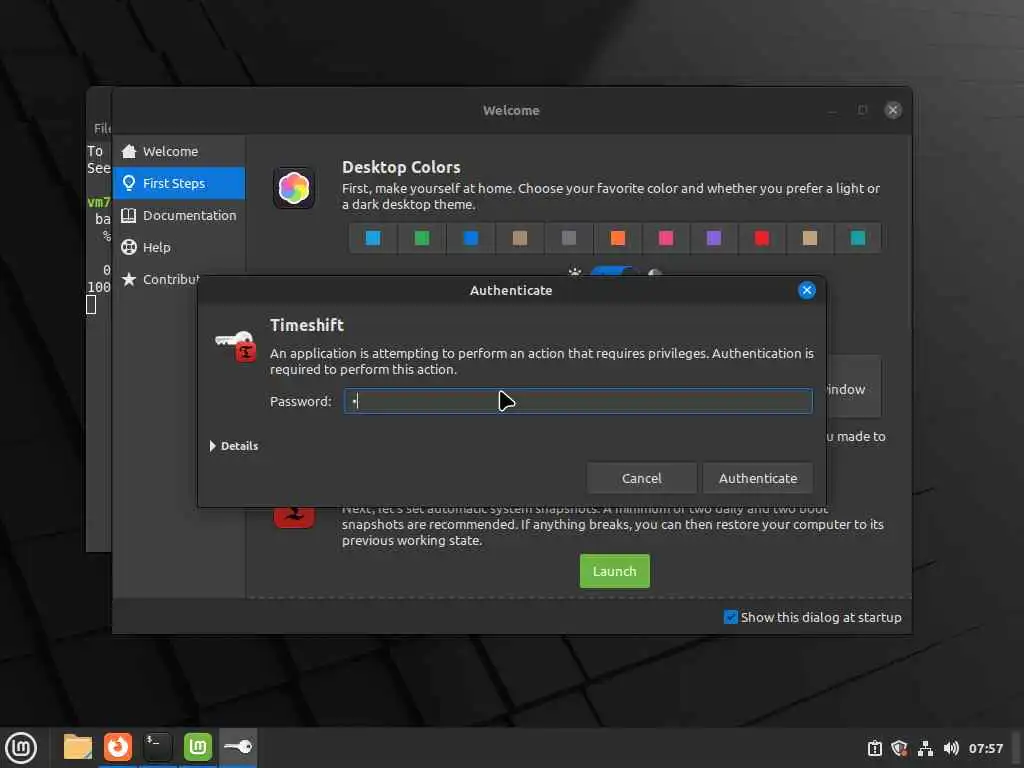
Task: Click the Password input field
Action: pyautogui.click(x=578, y=401)
